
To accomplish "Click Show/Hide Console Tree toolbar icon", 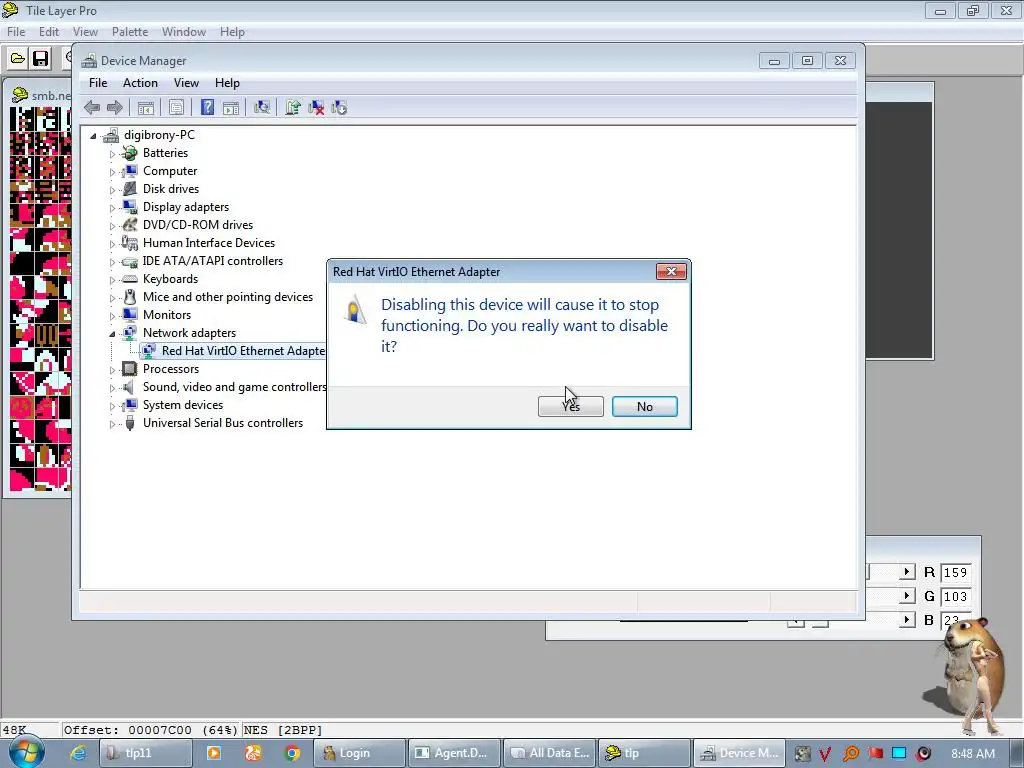I will pyautogui.click(x=146, y=107).
